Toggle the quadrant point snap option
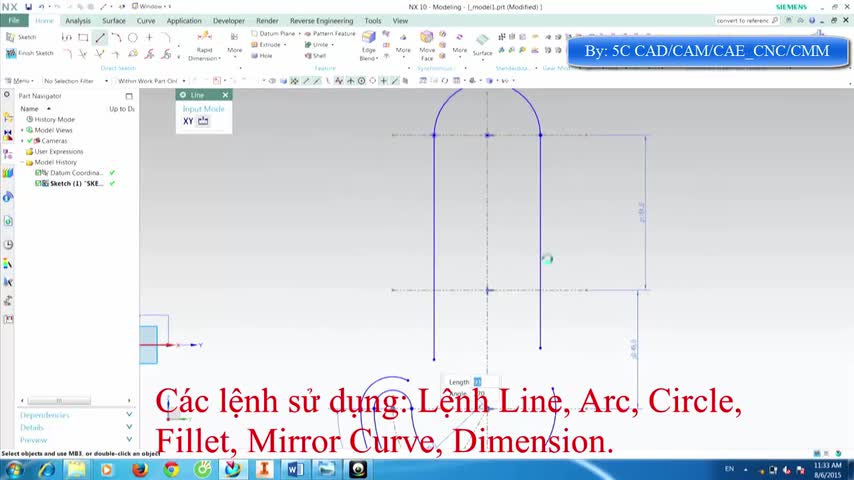 tap(373, 81)
